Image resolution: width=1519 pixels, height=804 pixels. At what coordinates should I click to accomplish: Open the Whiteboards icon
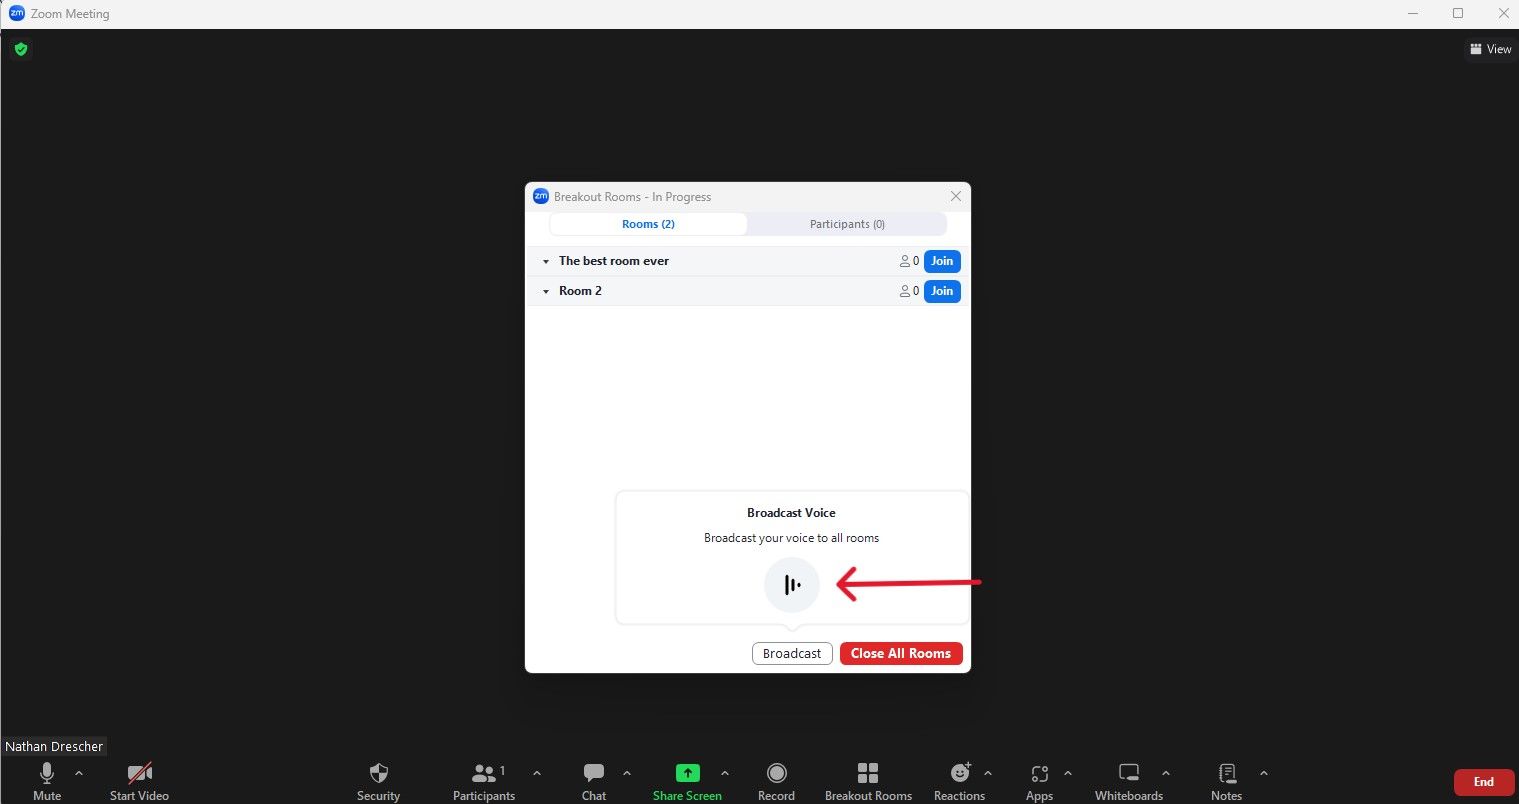(1128, 773)
